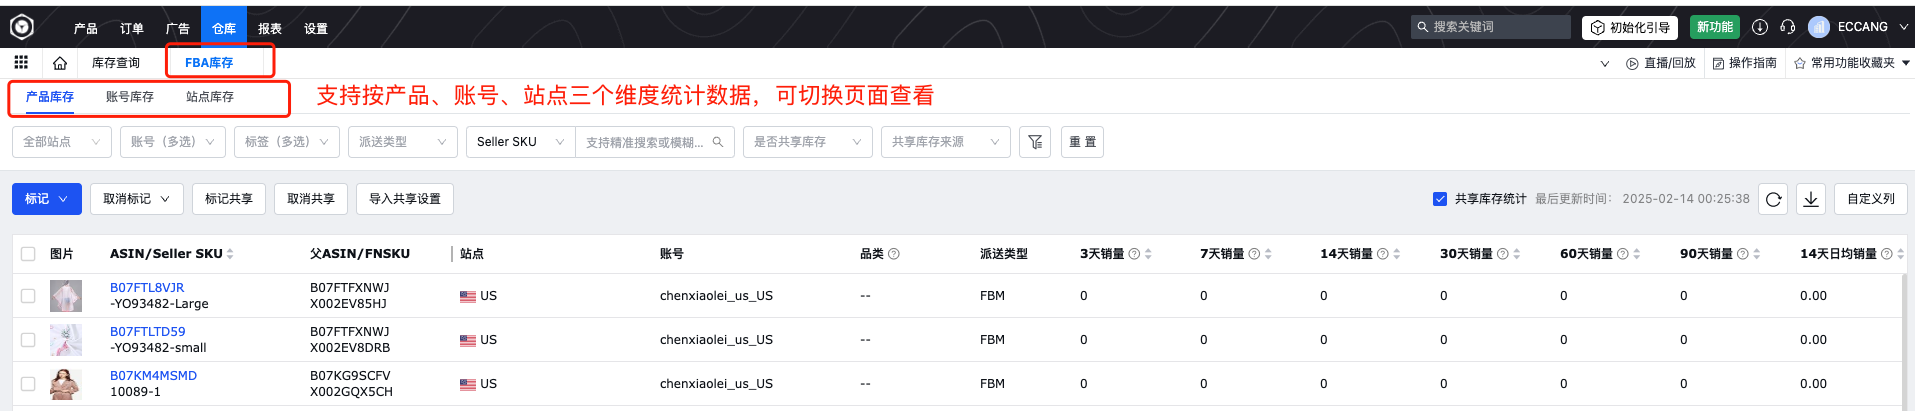The width and height of the screenshot is (1915, 411).
Task: Open 产品 top menu
Action: click(x=86, y=28)
